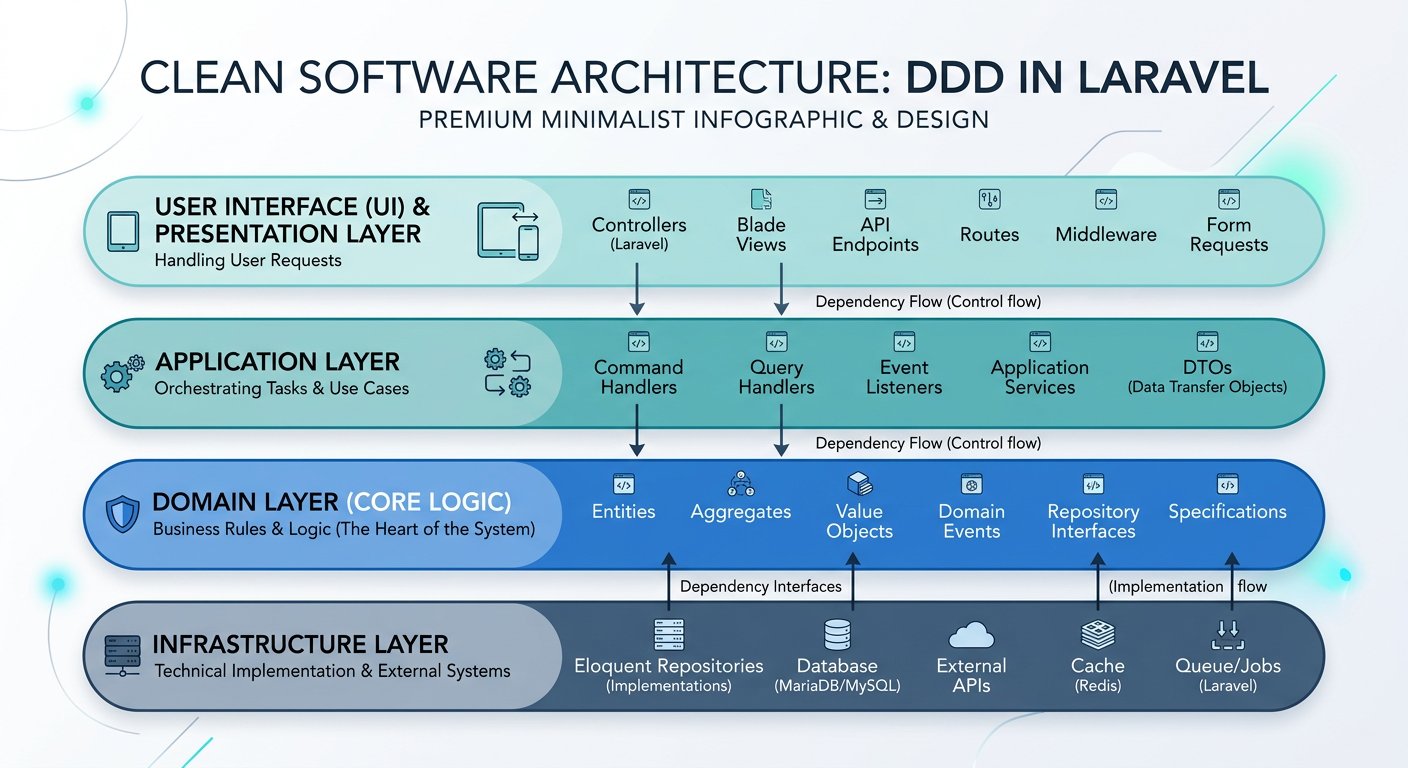This screenshot has height=768, width=1408.
Task: Select the "Aggregates" label
Action: click(x=741, y=512)
